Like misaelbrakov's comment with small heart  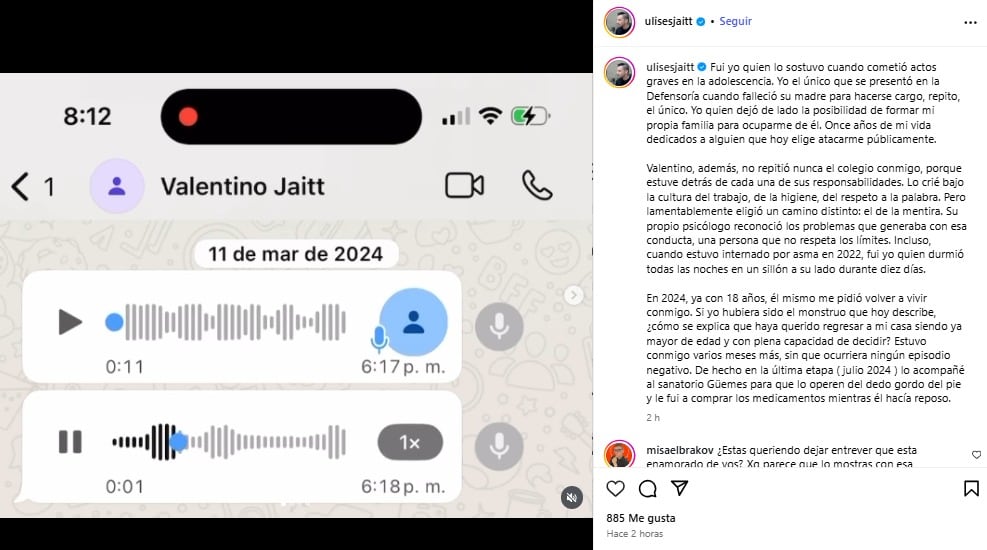pos(976,455)
